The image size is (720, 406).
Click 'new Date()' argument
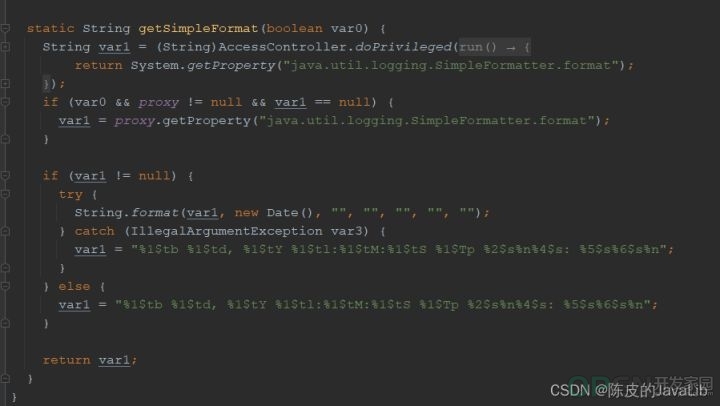[x=274, y=213]
